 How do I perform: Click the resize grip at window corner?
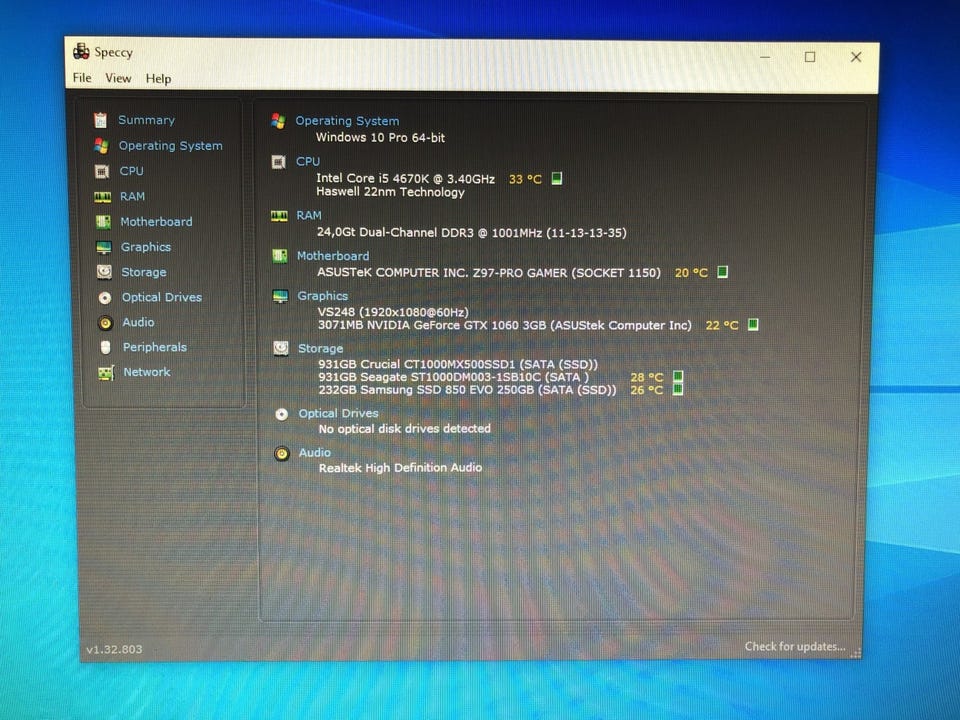pyautogui.click(x=856, y=653)
